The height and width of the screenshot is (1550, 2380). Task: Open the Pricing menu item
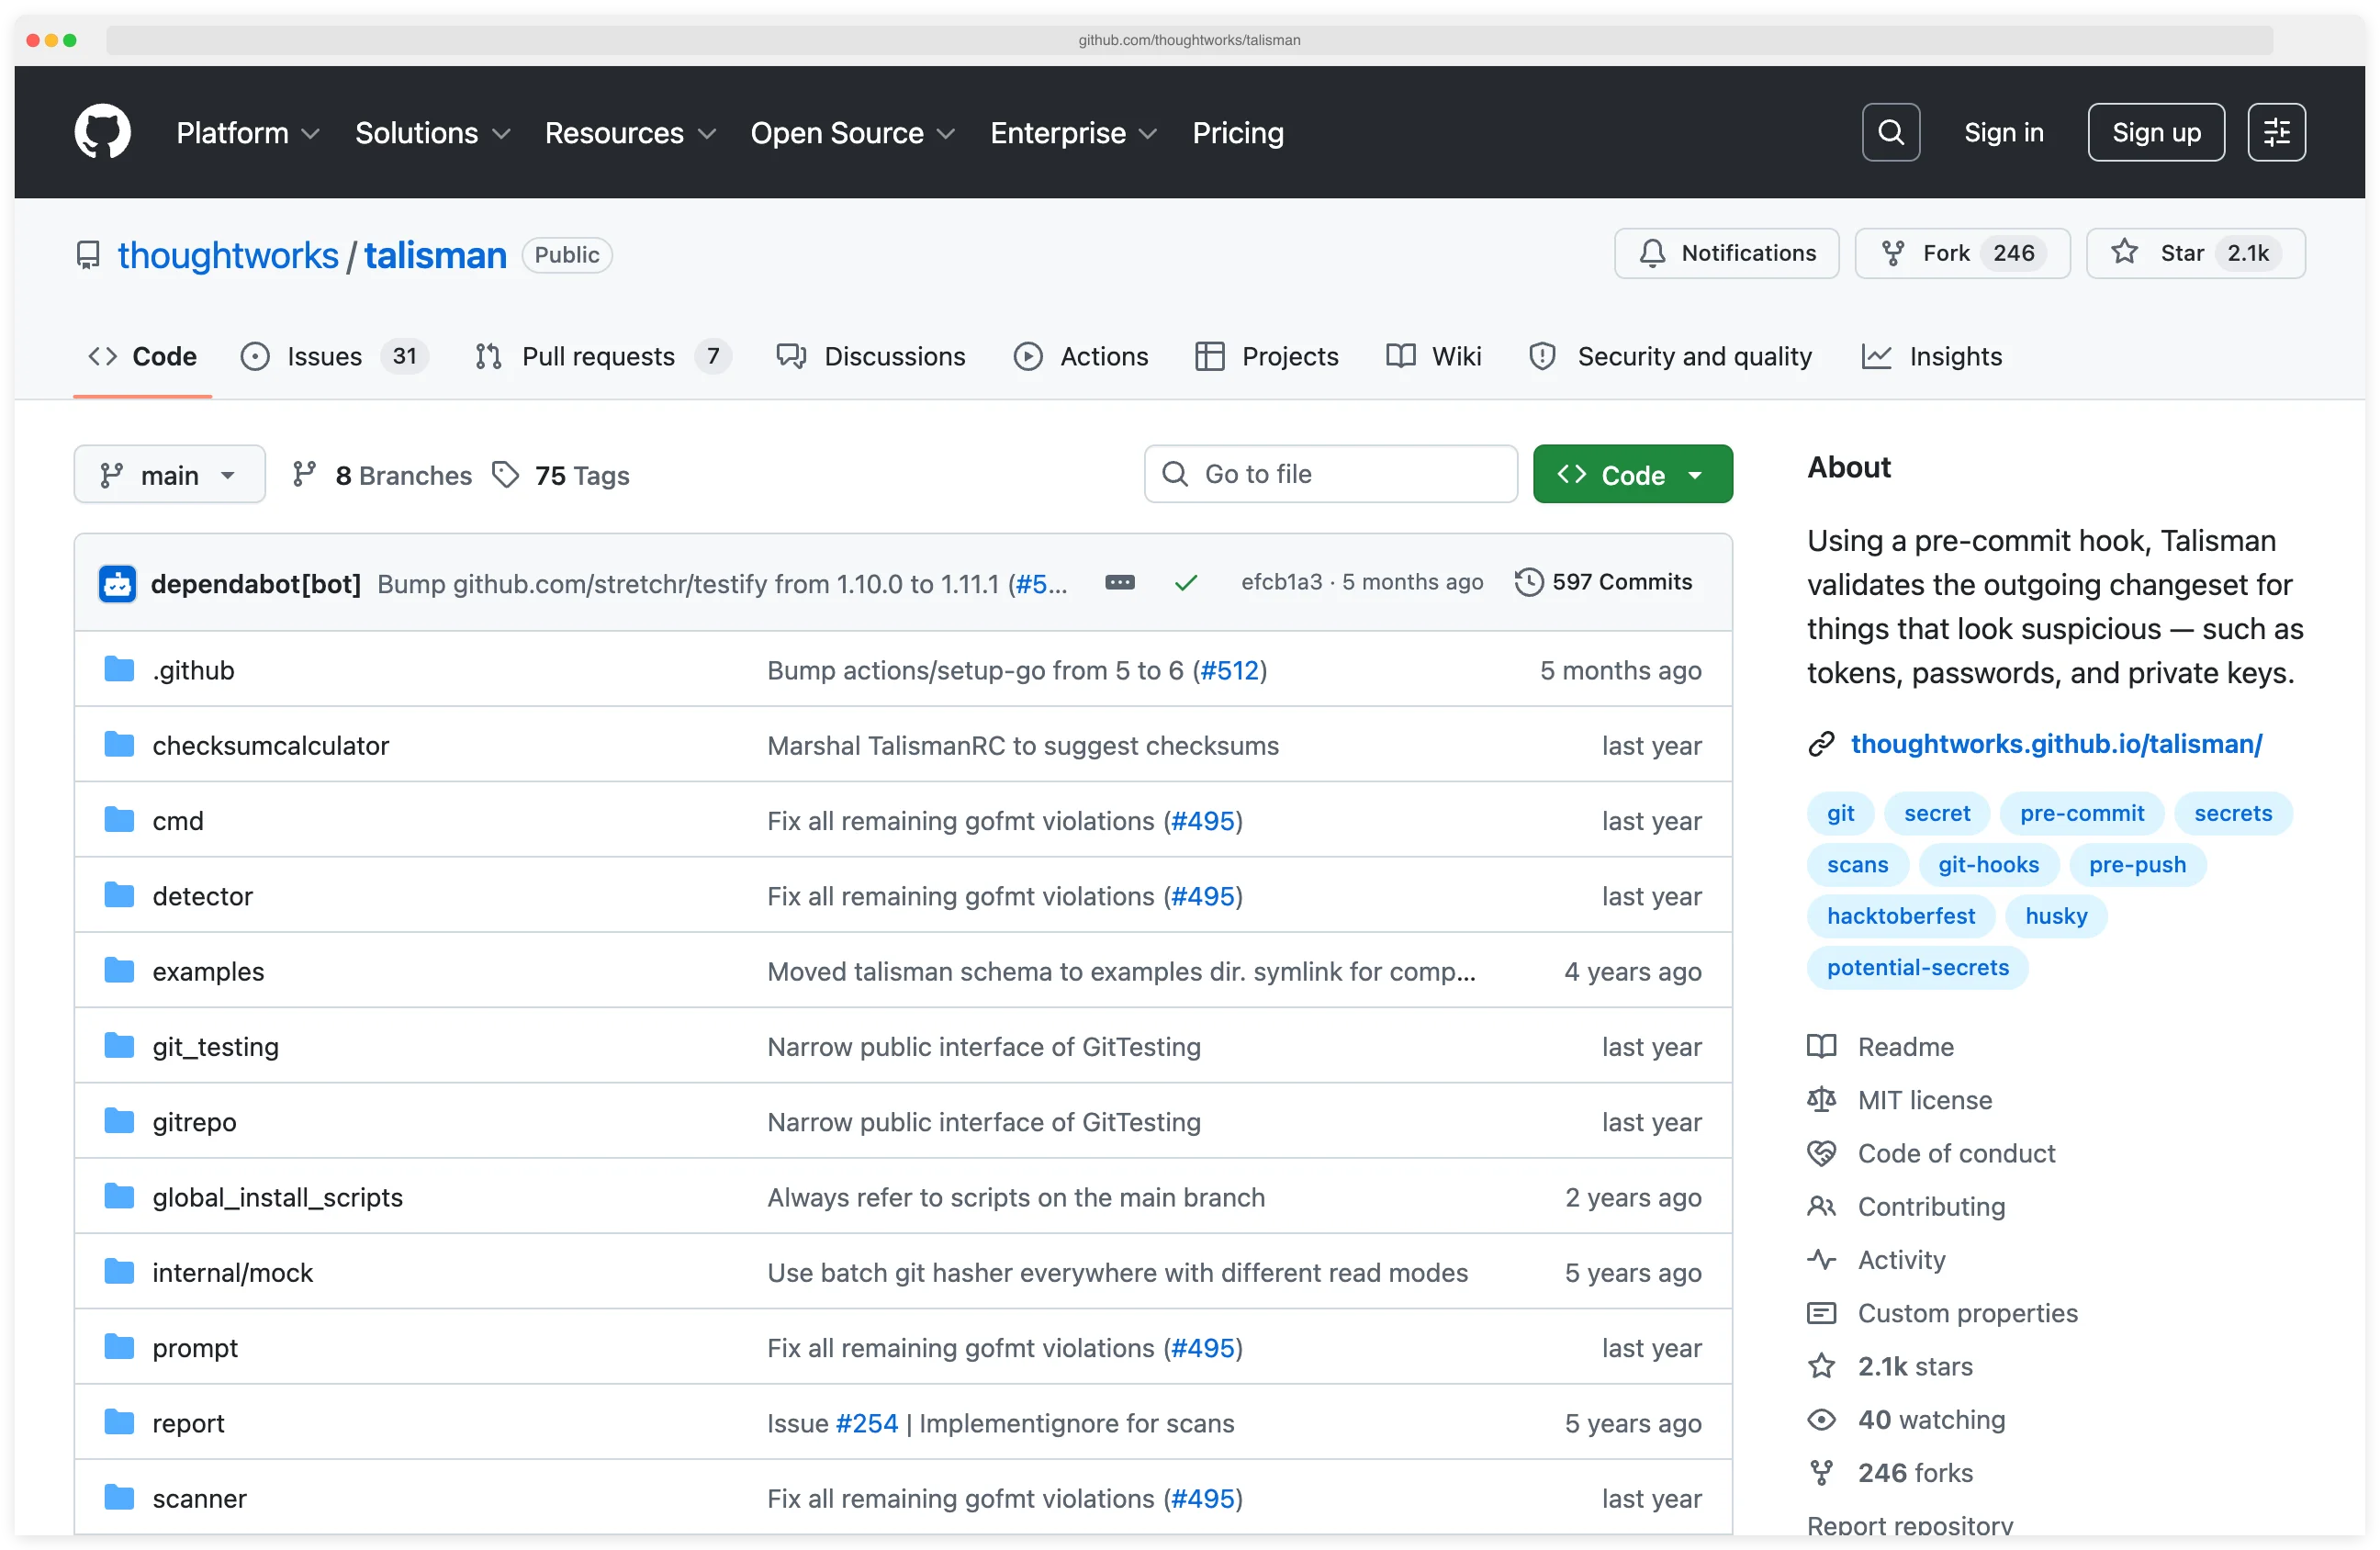(x=1237, y=132)
